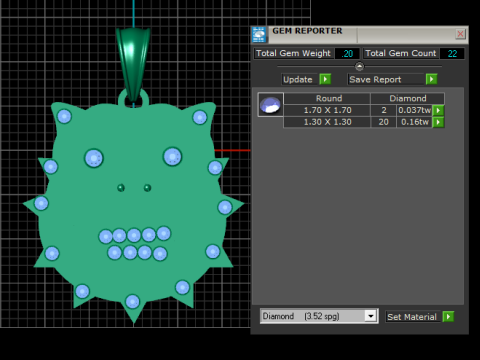The image size is (480, 360).
Task: Click the green arrow in the 0.16tw row
Action: pos(438,122)
